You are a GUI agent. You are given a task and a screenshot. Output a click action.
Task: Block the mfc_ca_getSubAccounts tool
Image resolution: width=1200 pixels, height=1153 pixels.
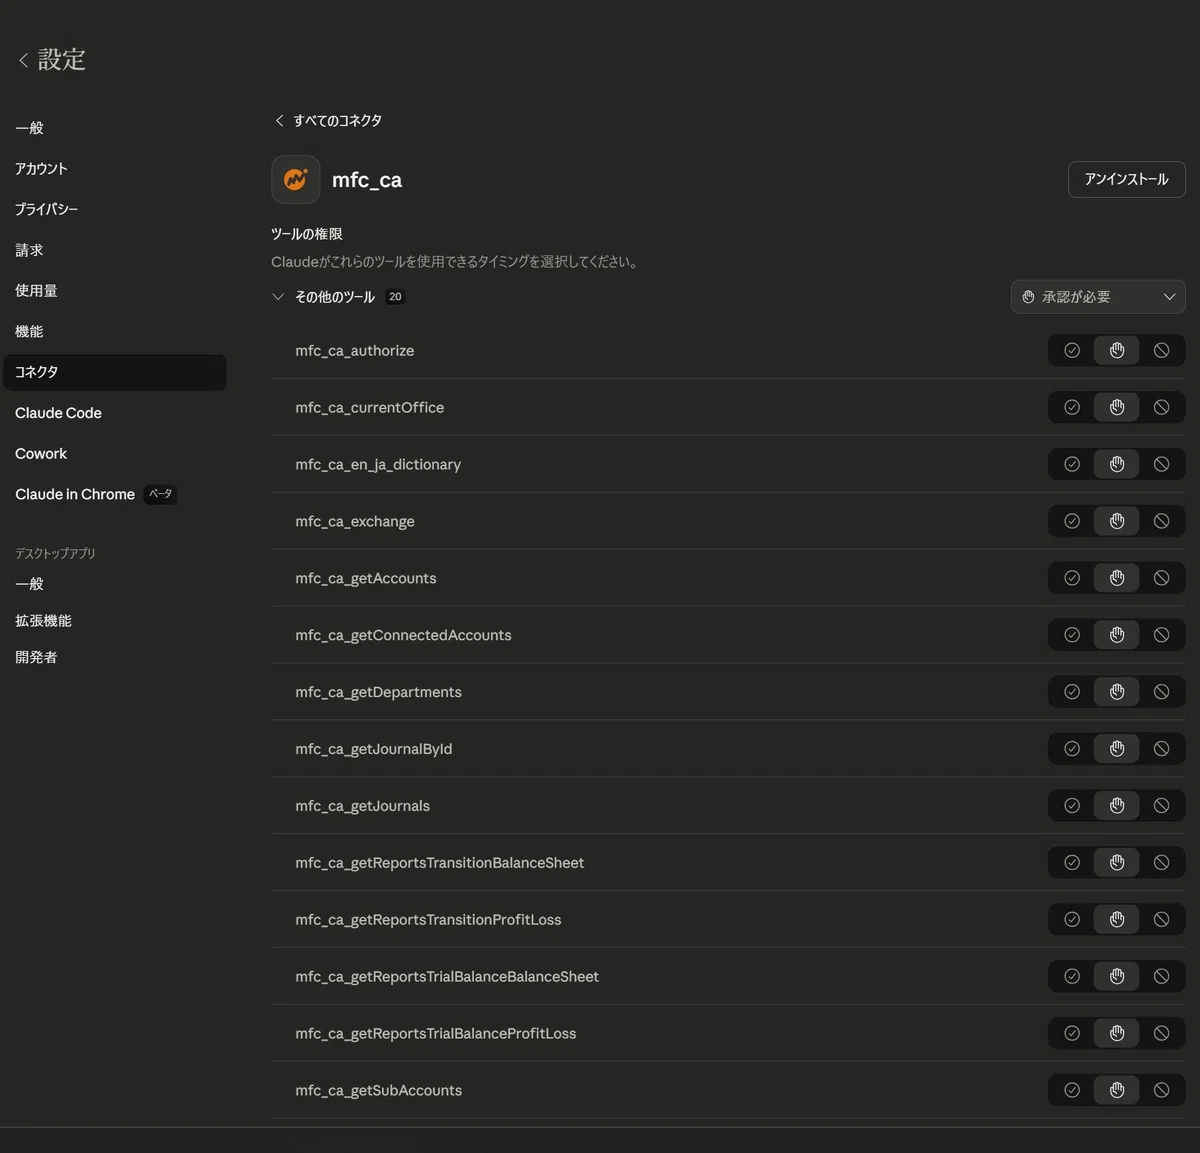coord(1161,1091)
